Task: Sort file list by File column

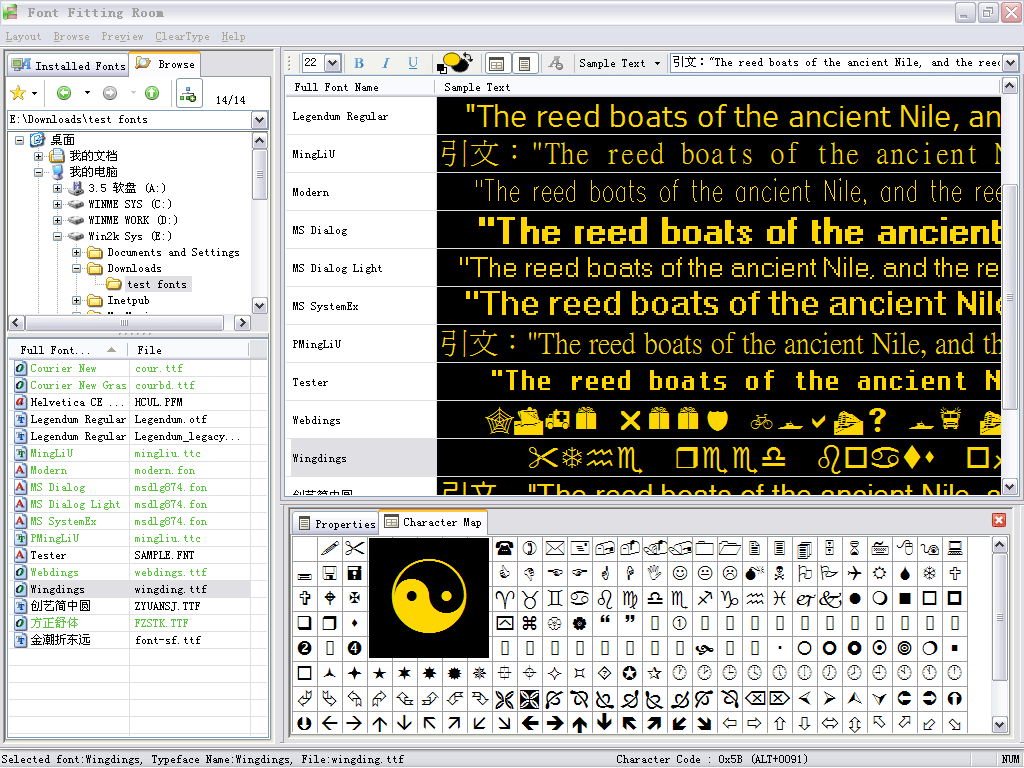Action: coord(189,351)
